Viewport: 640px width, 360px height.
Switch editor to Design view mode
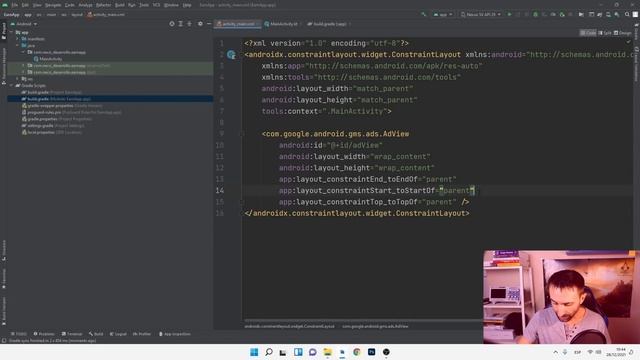pyautogui.click(x=622, y=33)
